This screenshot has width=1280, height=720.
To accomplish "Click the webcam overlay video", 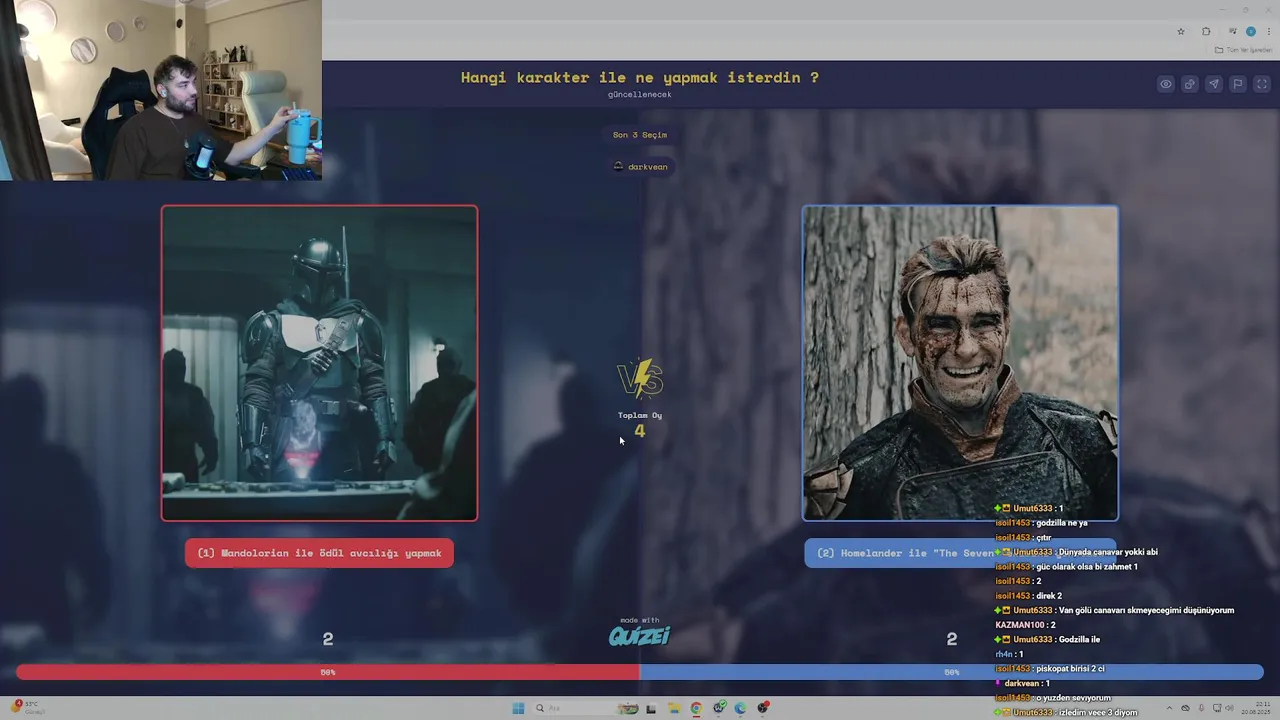I will coord(161,90).
